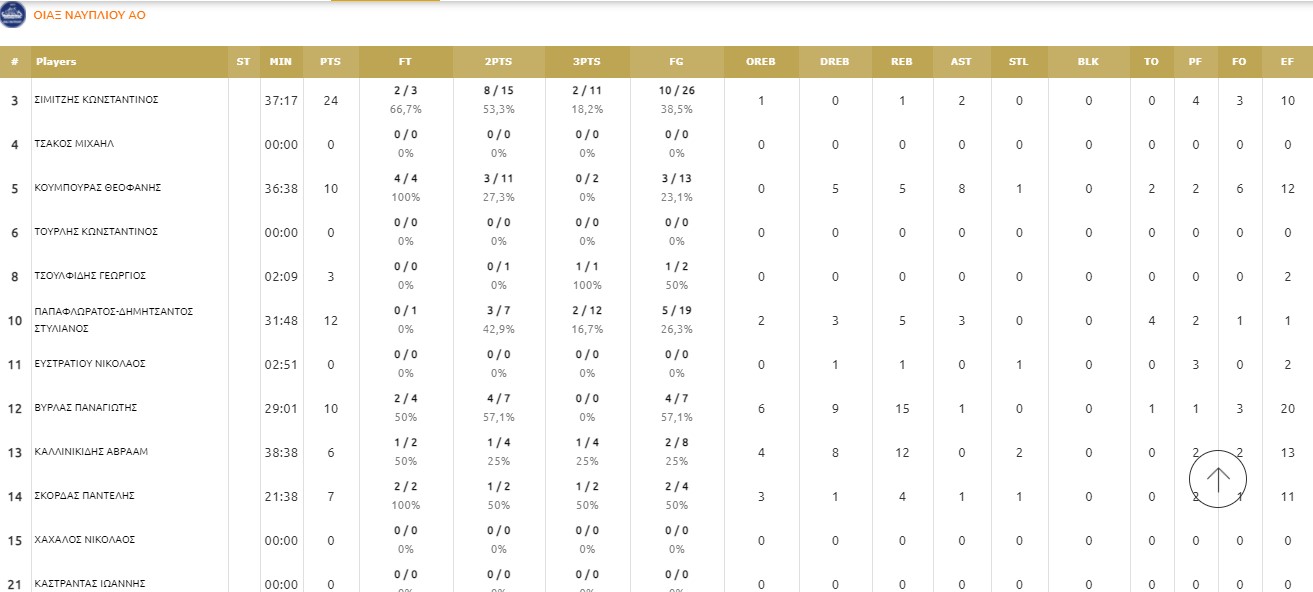Open player ΣΙΜΙΤΖΗΣ ΚΩΝΣΤΑΝΤΙΝΟΣ
The width and height of the screenshot is (1313, 592).
coord(97,100)
